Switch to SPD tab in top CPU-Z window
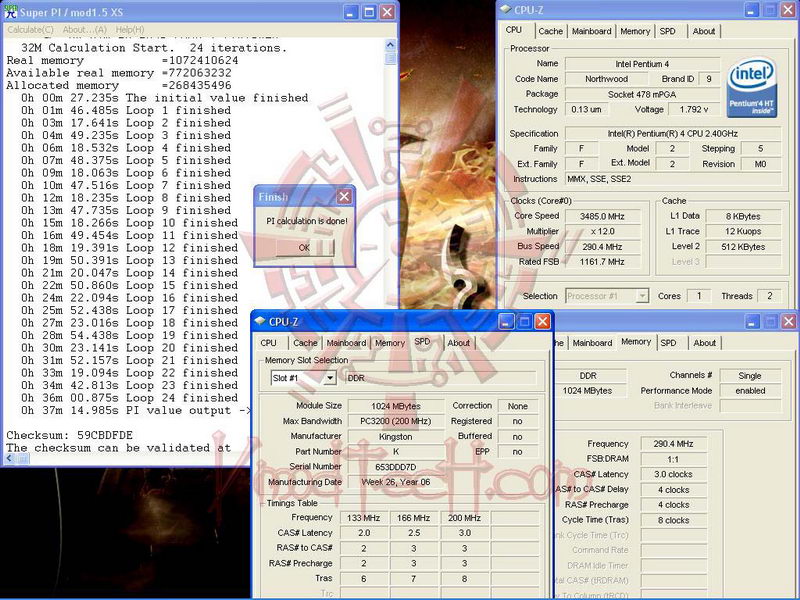The width and height of the screenshot is (800, 600). click(x=667, y=31)
